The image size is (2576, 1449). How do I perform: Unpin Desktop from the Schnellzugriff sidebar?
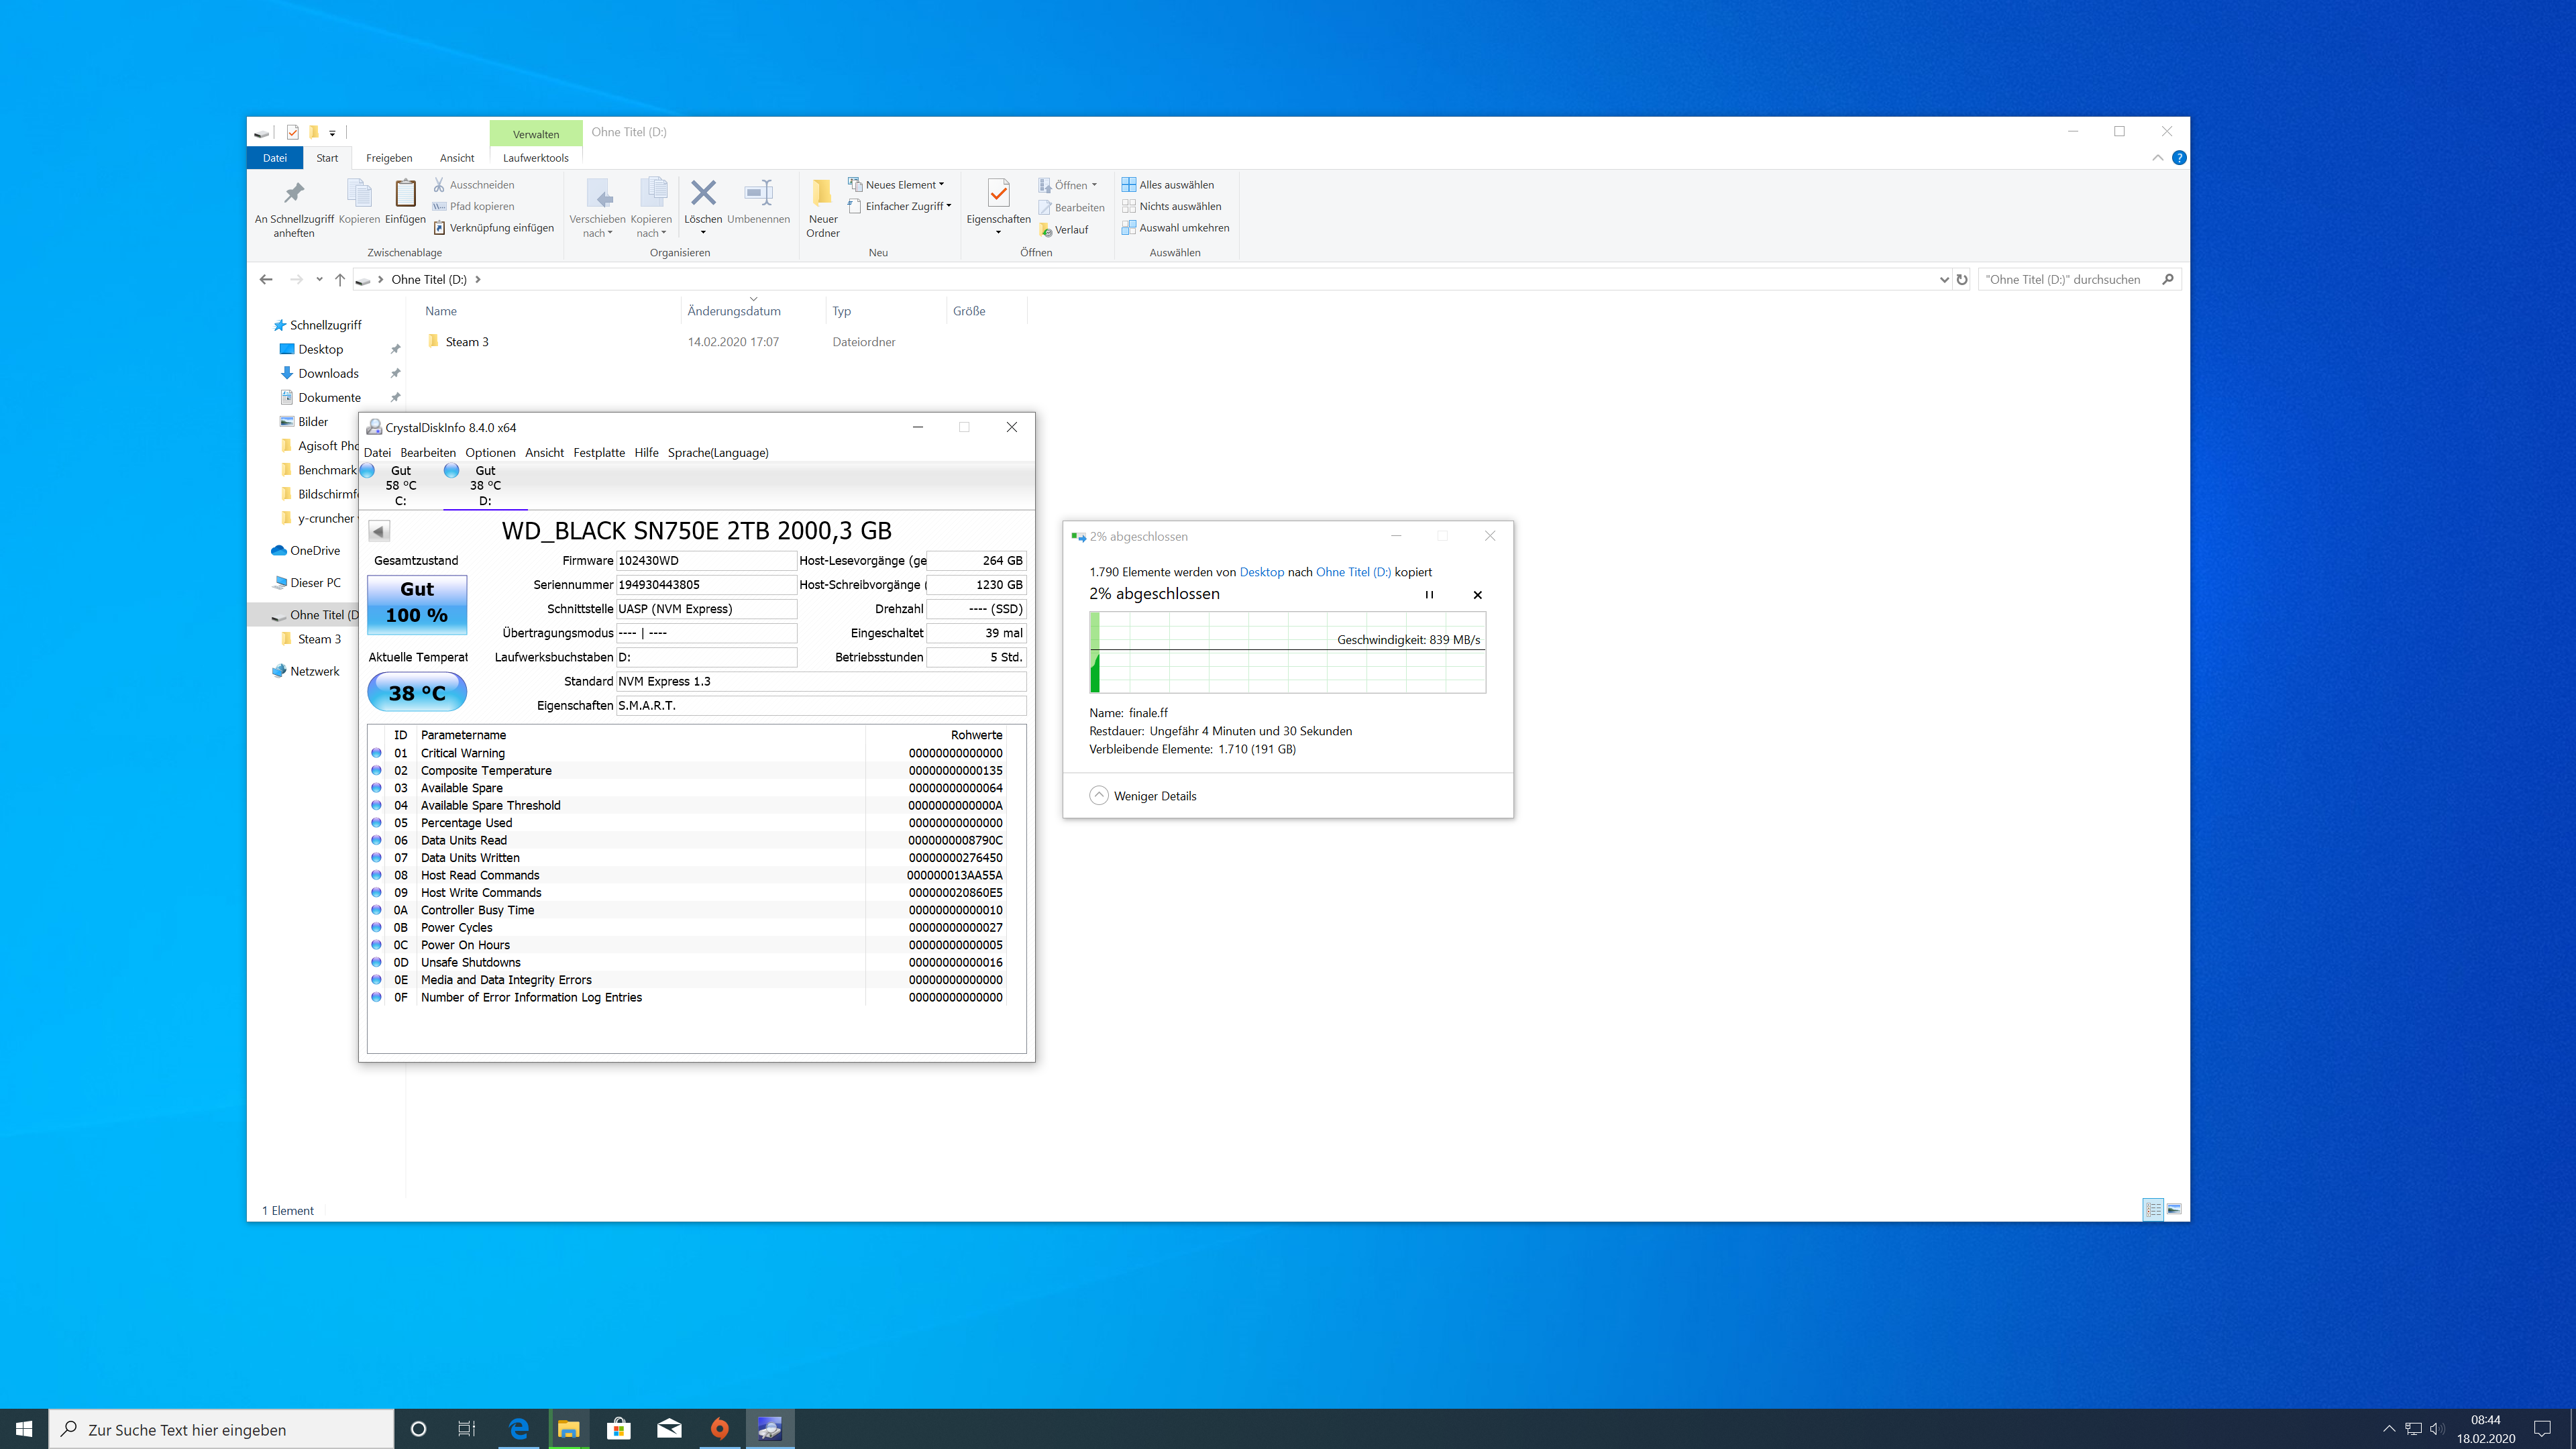tap(396, 349)
